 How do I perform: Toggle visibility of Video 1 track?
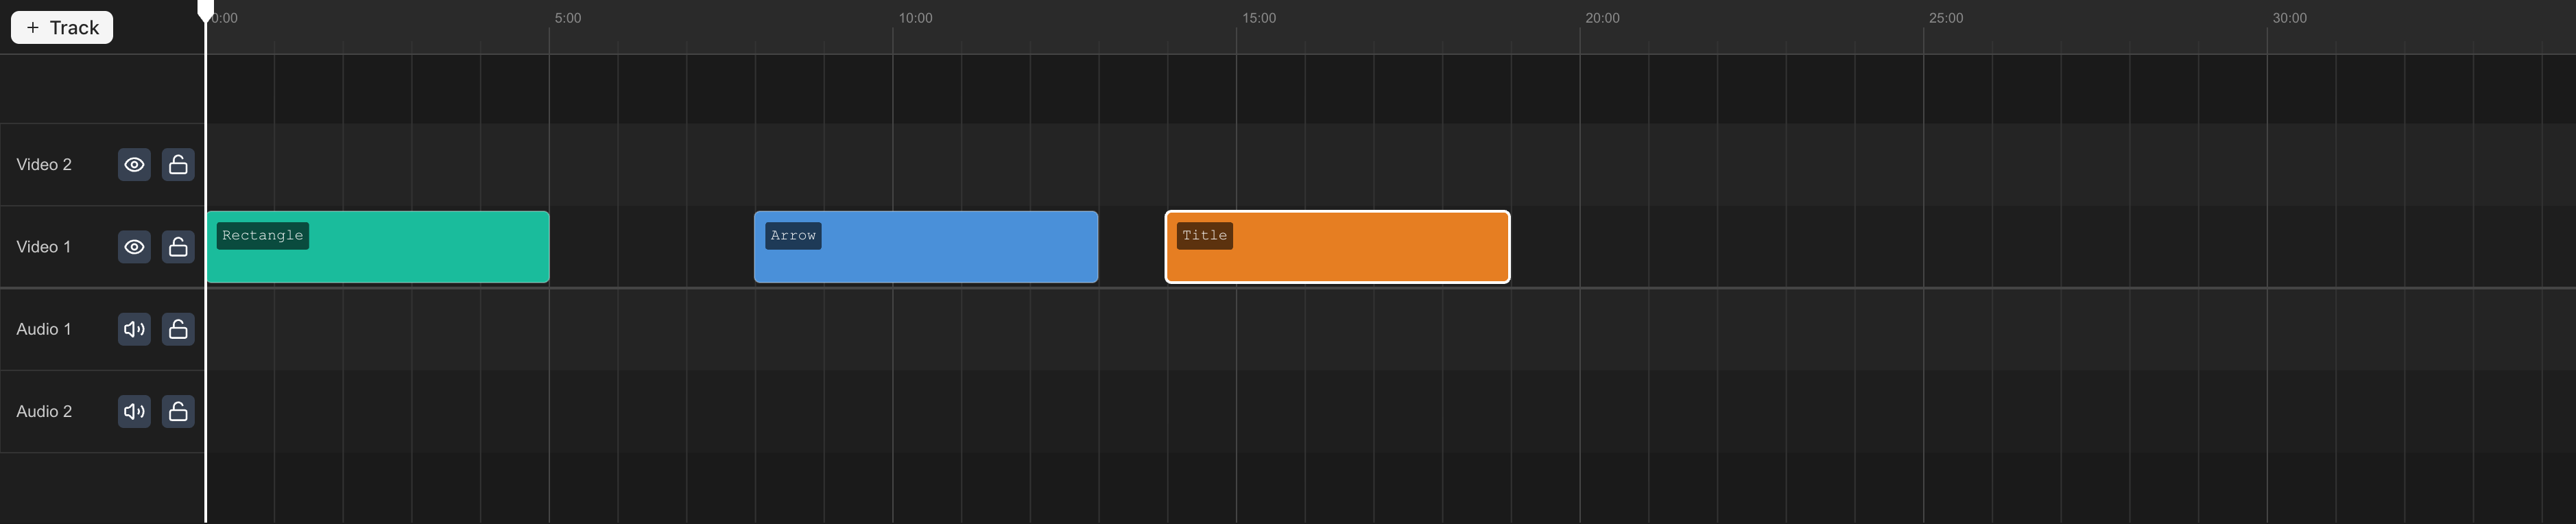click(x=134, y=247)
